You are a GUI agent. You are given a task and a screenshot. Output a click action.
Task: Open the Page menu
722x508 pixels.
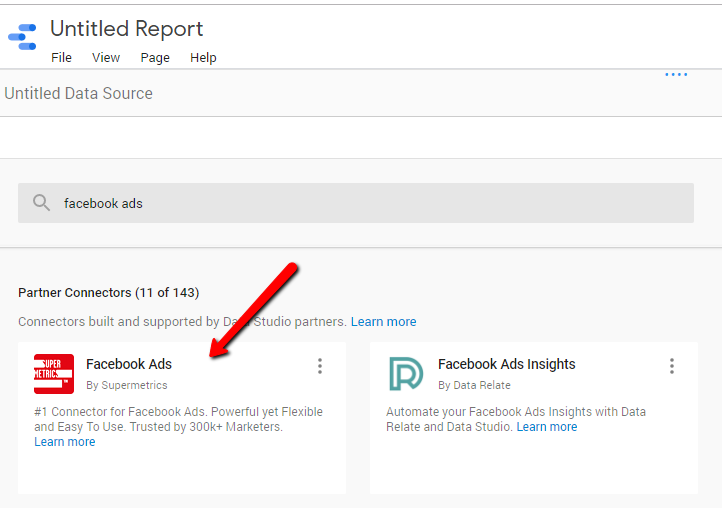click(155, 58)
